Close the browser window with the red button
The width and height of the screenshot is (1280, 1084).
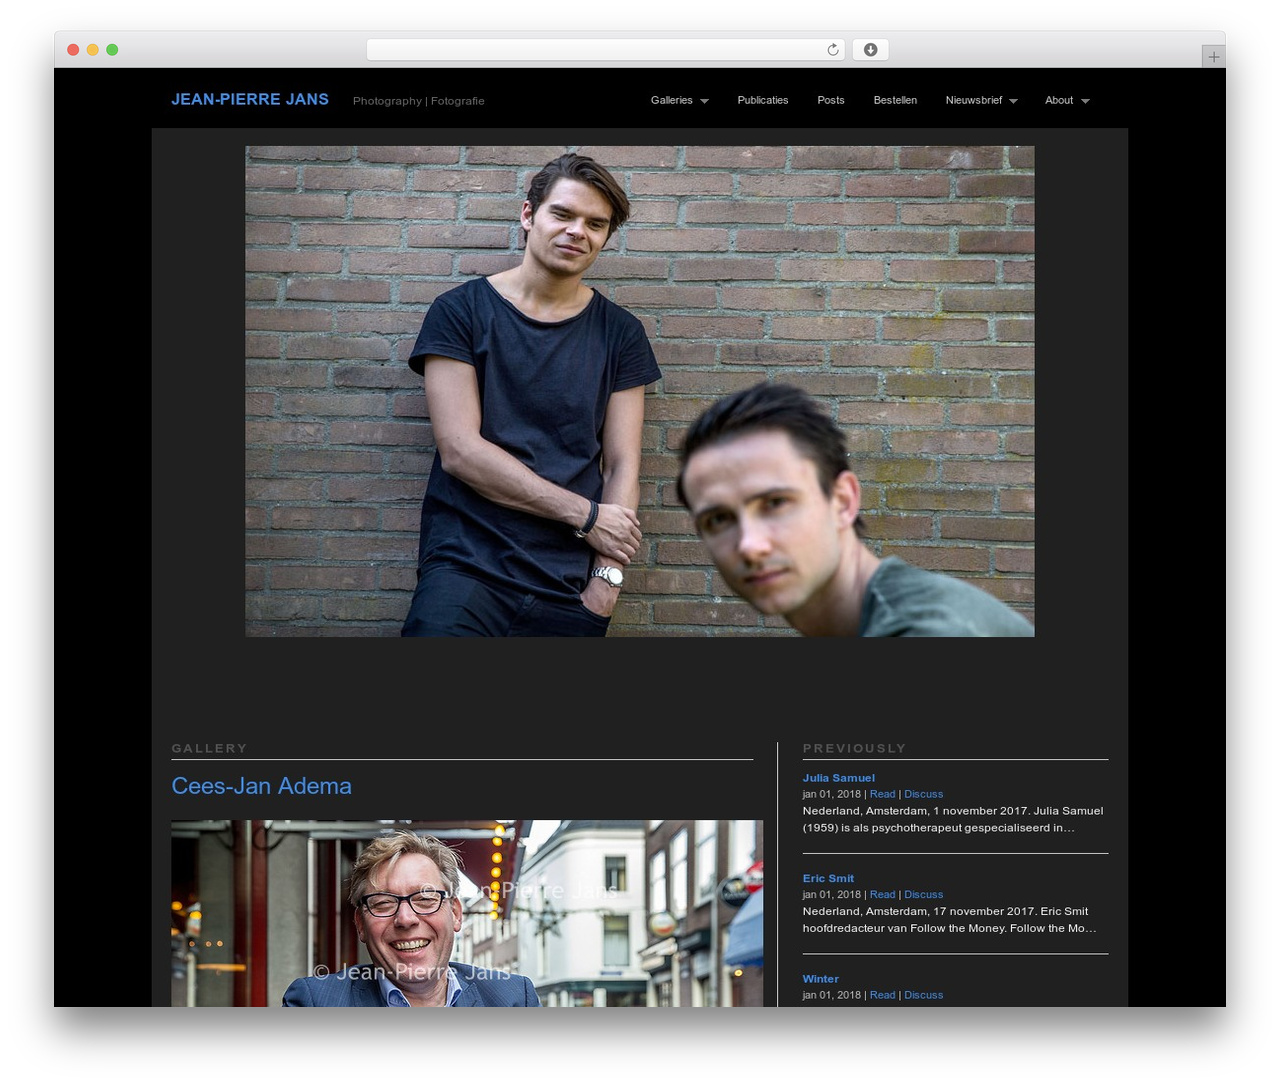coord(73,50)
